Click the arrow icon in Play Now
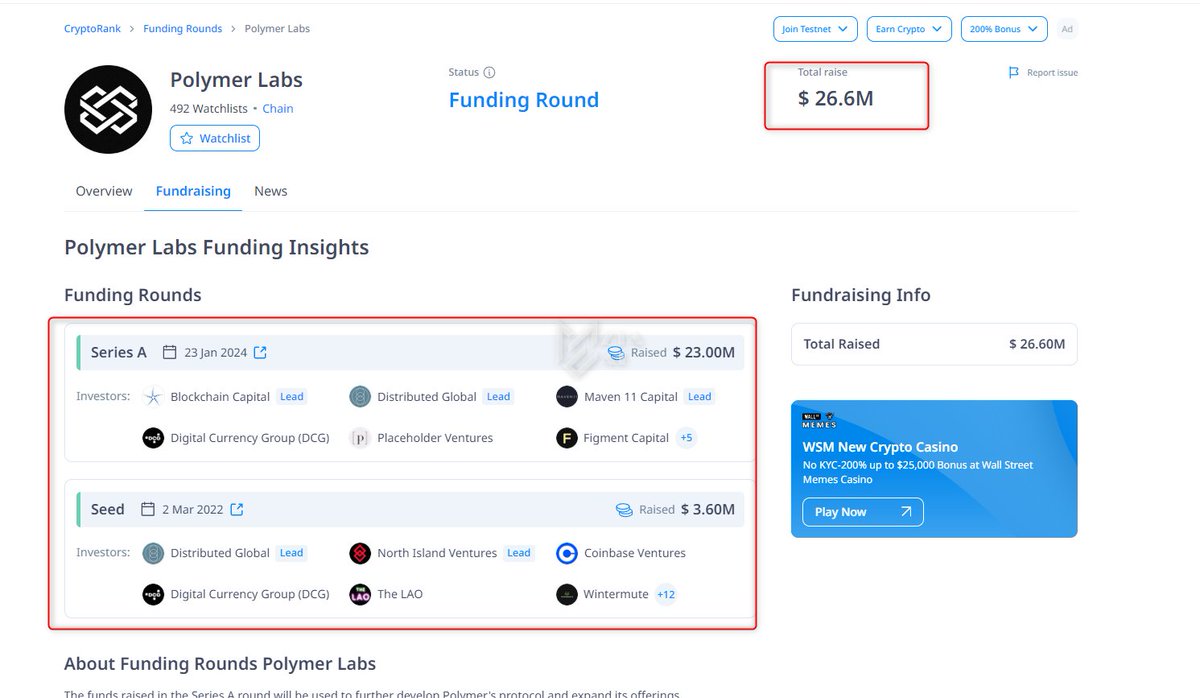This screenshot has width=1200, height=698. point(906,512)
